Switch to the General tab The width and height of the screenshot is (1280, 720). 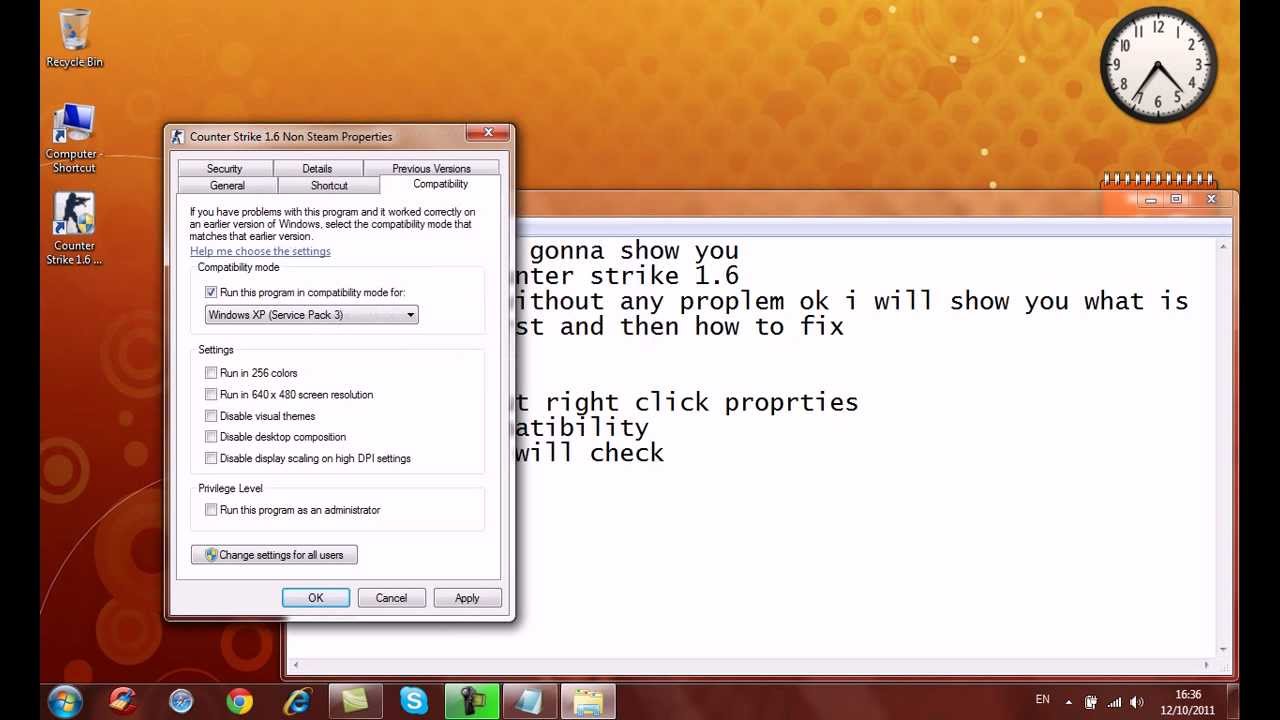point(227,186)
